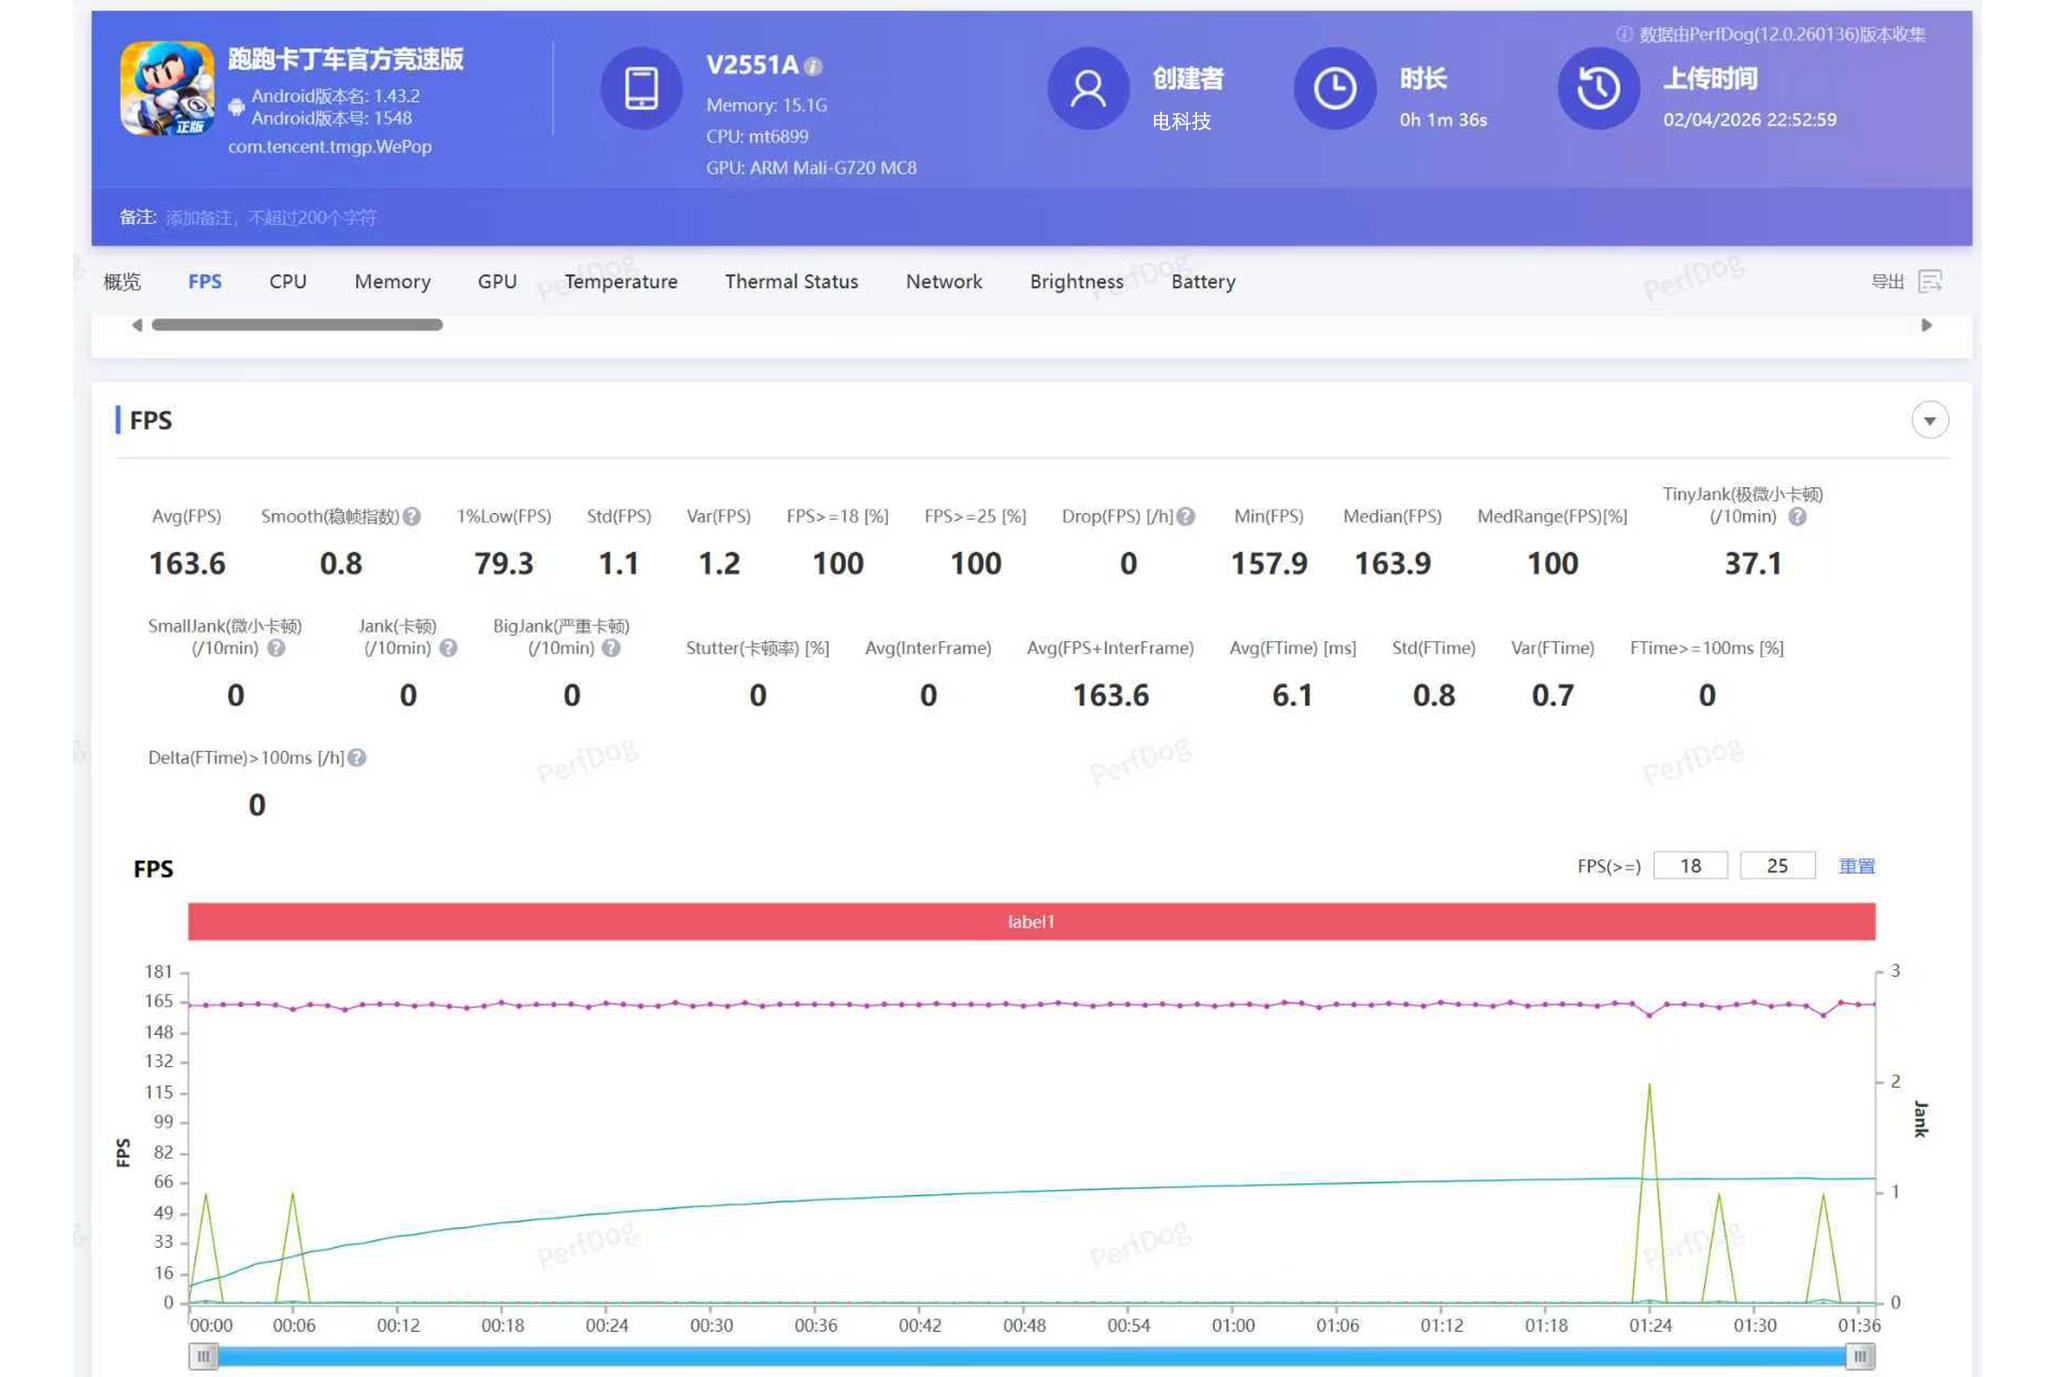Open the Battery tab

pos(1202,281)
